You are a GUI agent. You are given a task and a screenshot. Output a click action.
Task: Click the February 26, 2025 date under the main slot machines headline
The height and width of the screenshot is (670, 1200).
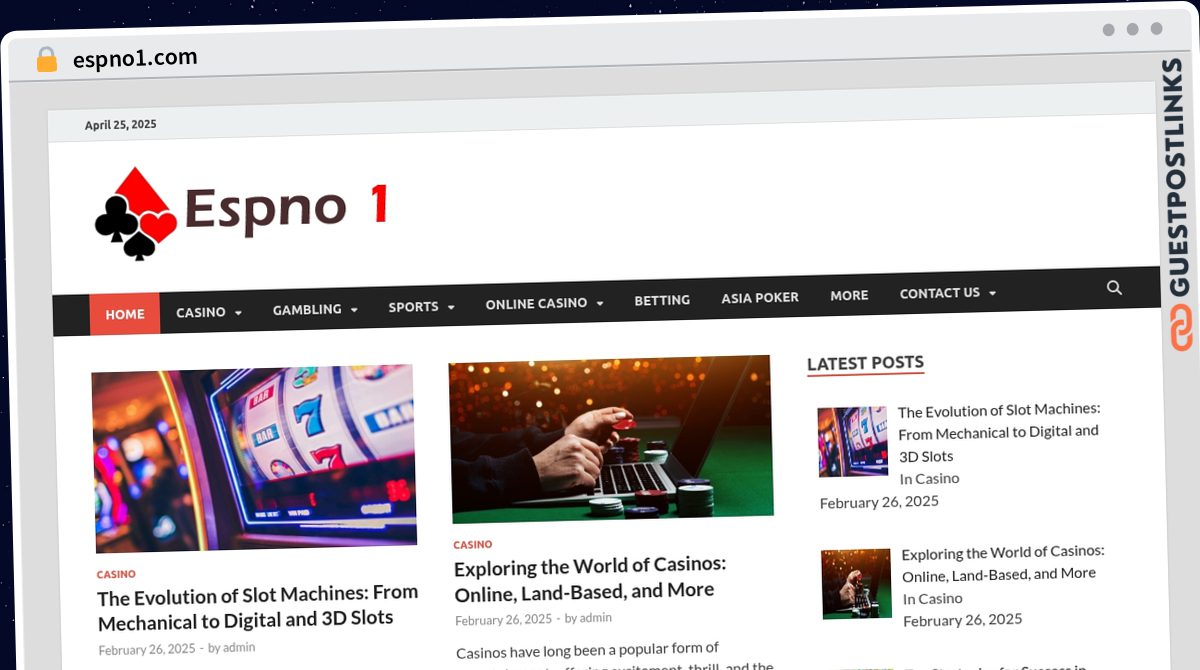pyautogui.click(x=147, y=649)
